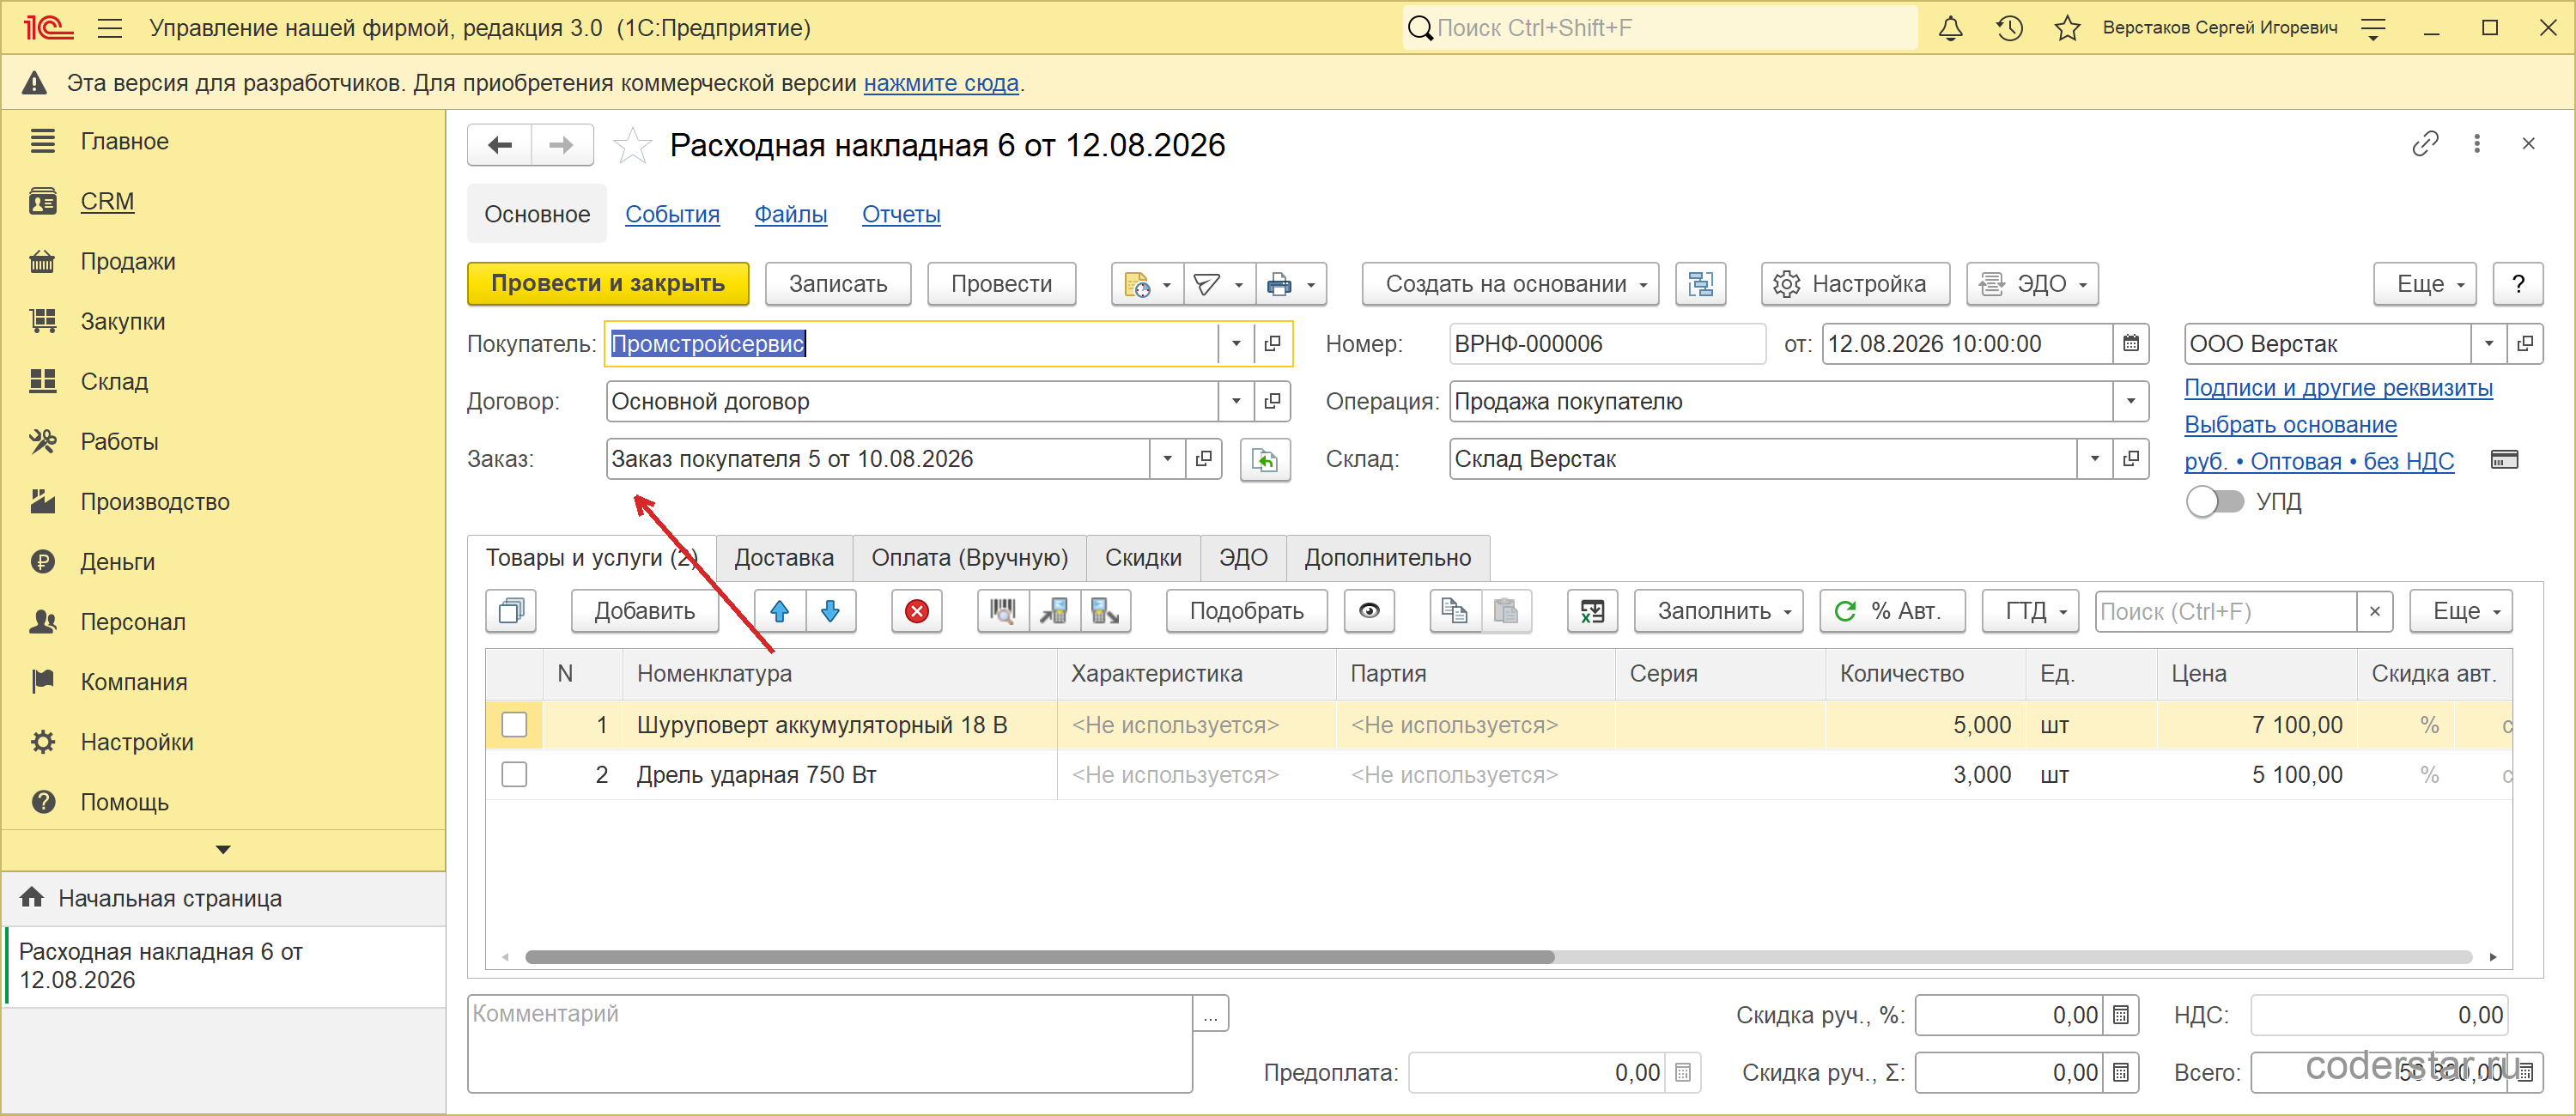Switch to the Файлы tab
The width and height of the screenshot is (2576, 1116).
(790, 214)
